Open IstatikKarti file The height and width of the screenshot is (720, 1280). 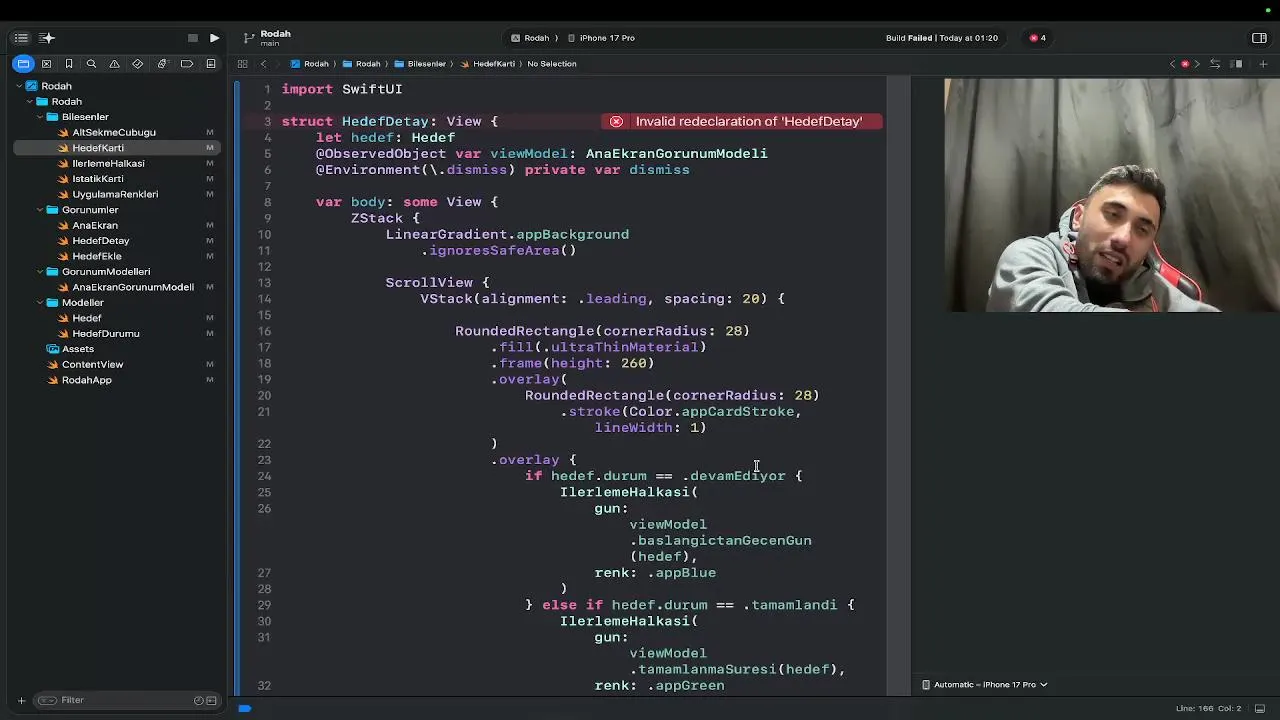point(98,179)
